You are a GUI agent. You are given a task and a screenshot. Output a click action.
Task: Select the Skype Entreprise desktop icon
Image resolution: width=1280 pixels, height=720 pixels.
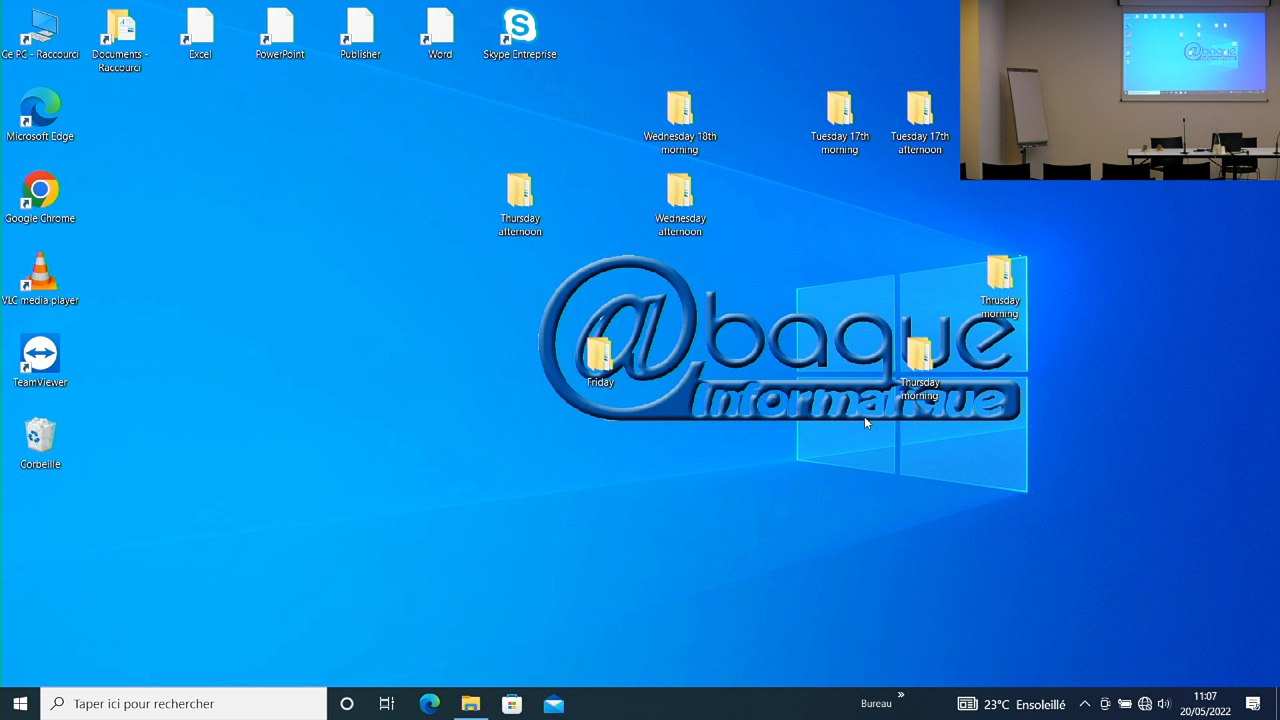[x=520, y=35]
